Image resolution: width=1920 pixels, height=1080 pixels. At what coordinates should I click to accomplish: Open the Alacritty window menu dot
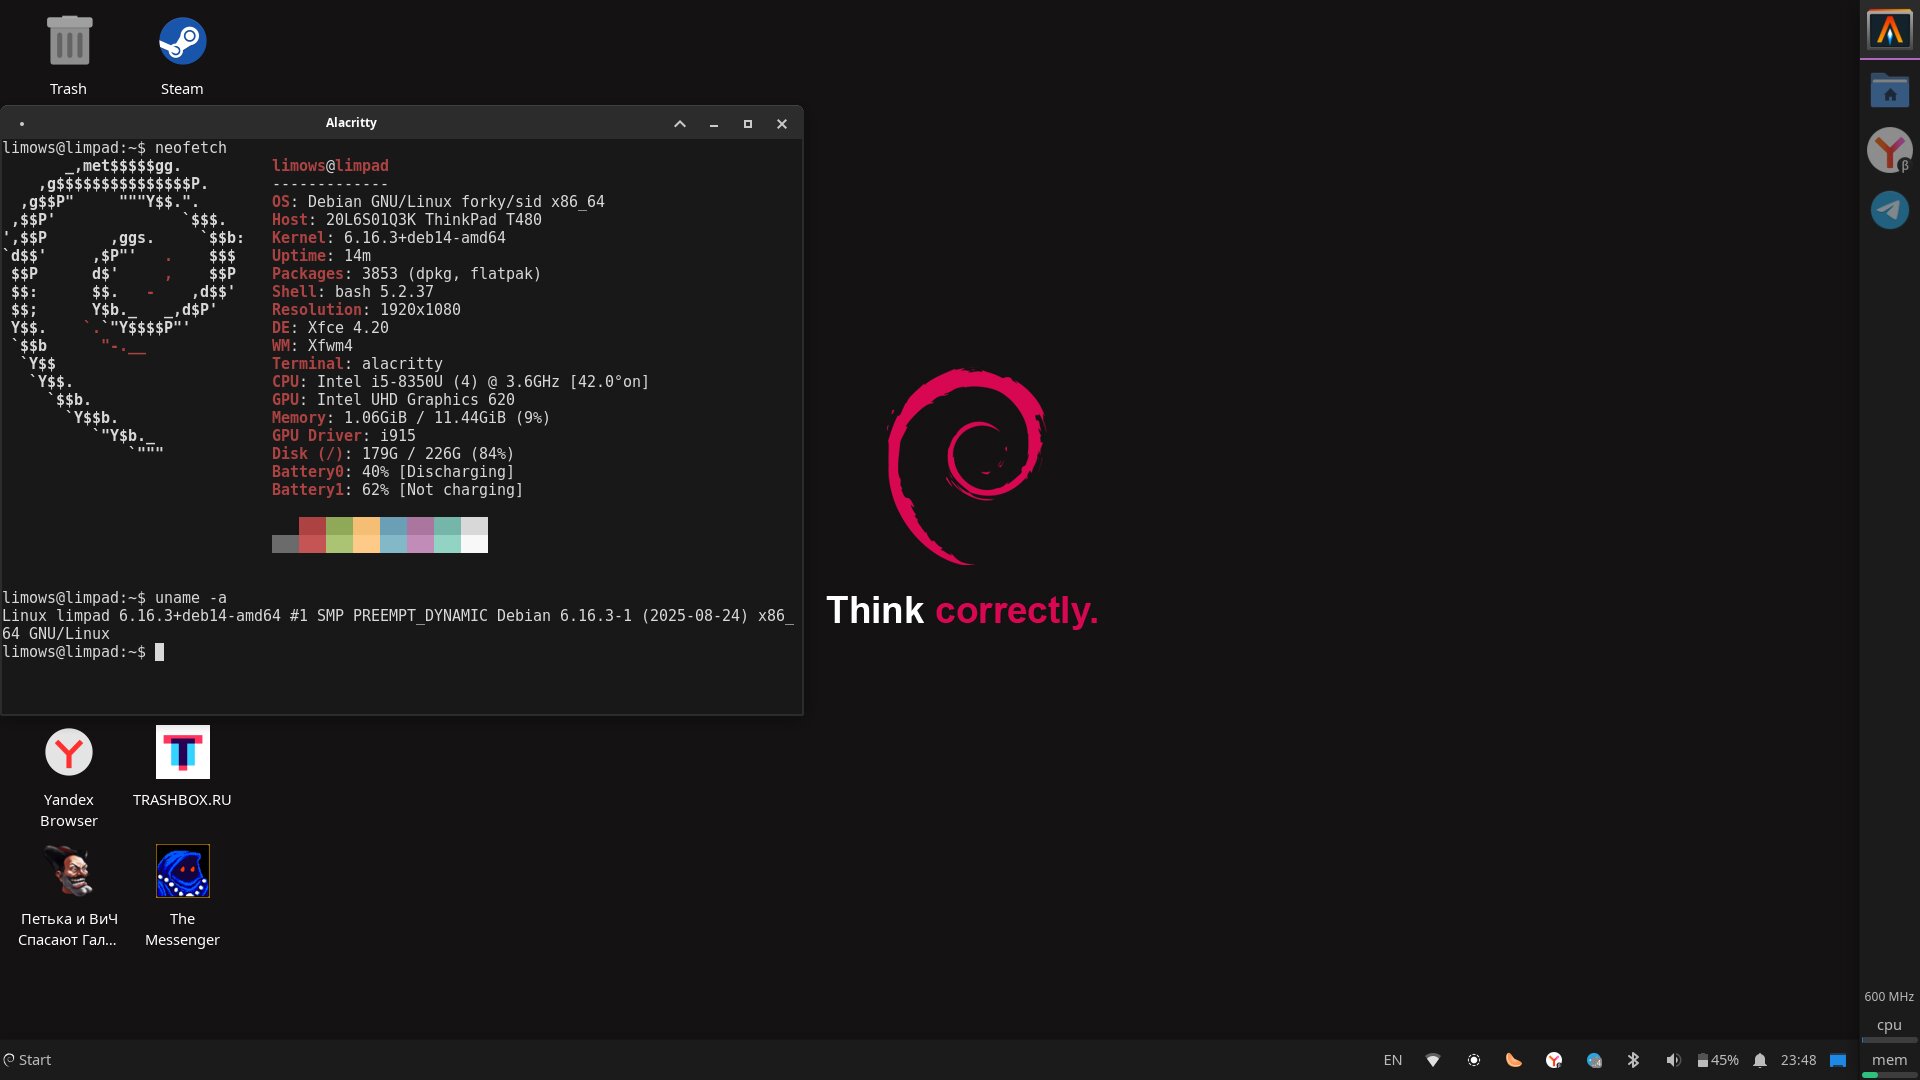[x=21, y=124]
